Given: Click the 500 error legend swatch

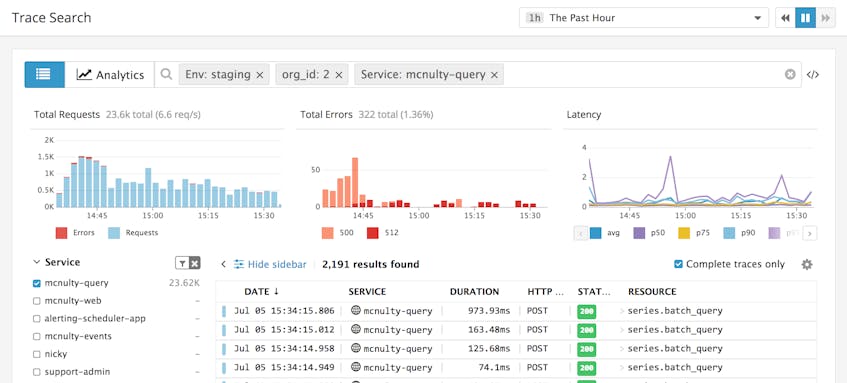Looking at the screenshot, I should click(x=327, y=233).
